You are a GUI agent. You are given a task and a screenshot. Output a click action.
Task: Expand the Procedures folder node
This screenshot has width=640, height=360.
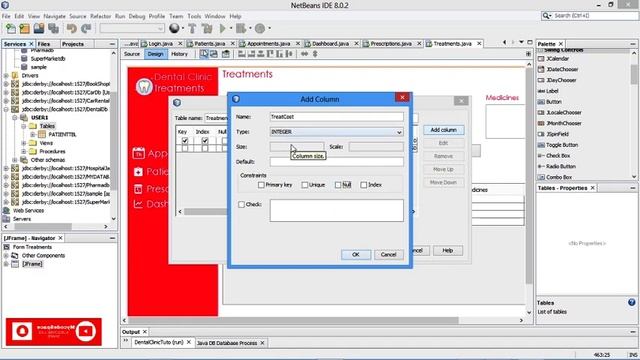24,151
